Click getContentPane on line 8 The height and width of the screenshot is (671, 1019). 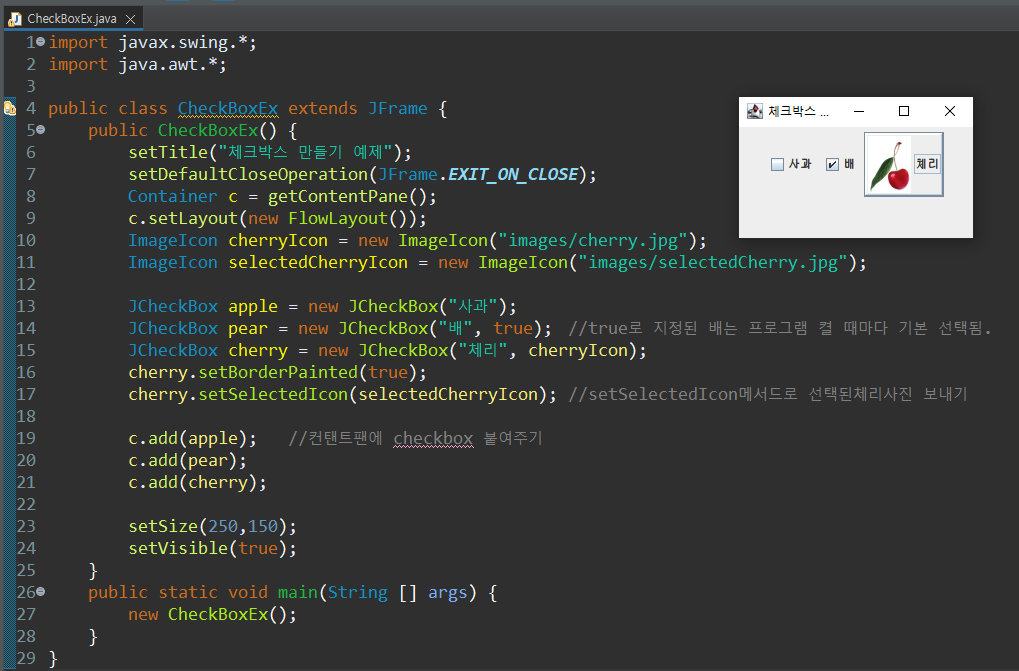point(337,196)
